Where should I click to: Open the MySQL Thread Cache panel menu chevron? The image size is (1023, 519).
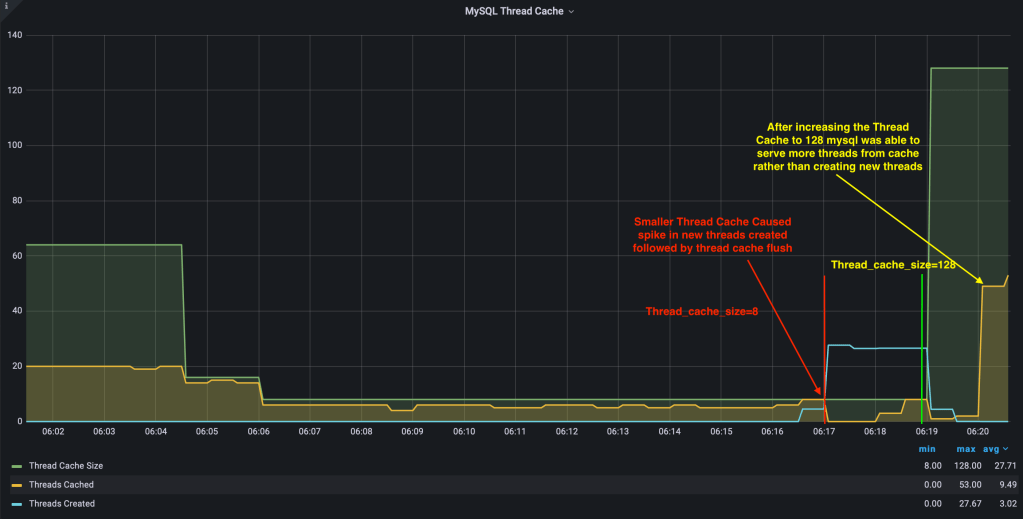click(572, 12)
